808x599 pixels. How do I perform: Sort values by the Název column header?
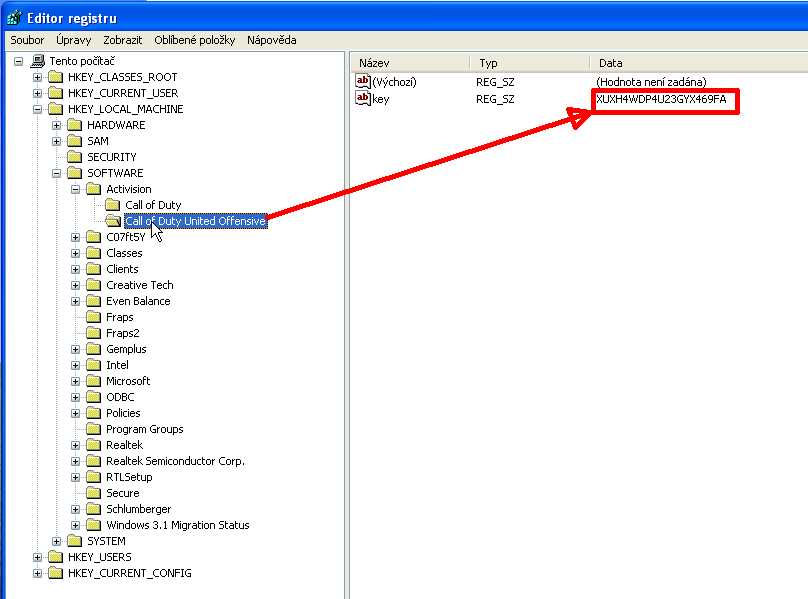coord(410,63)
